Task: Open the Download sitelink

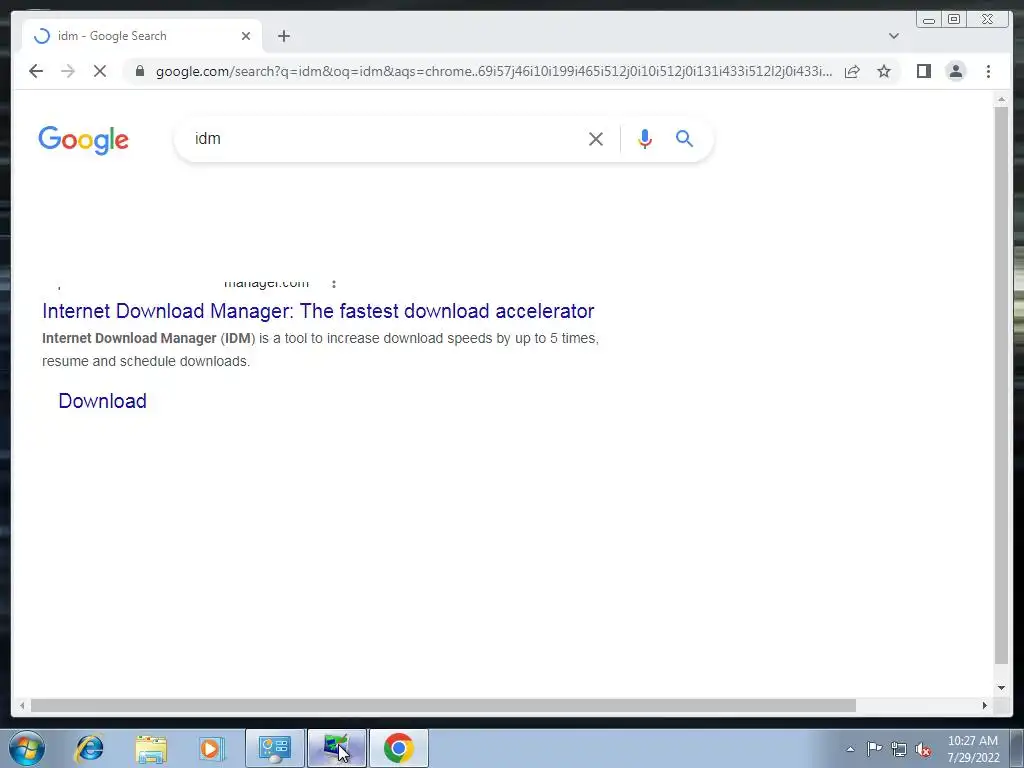Action: coord(103,401)
